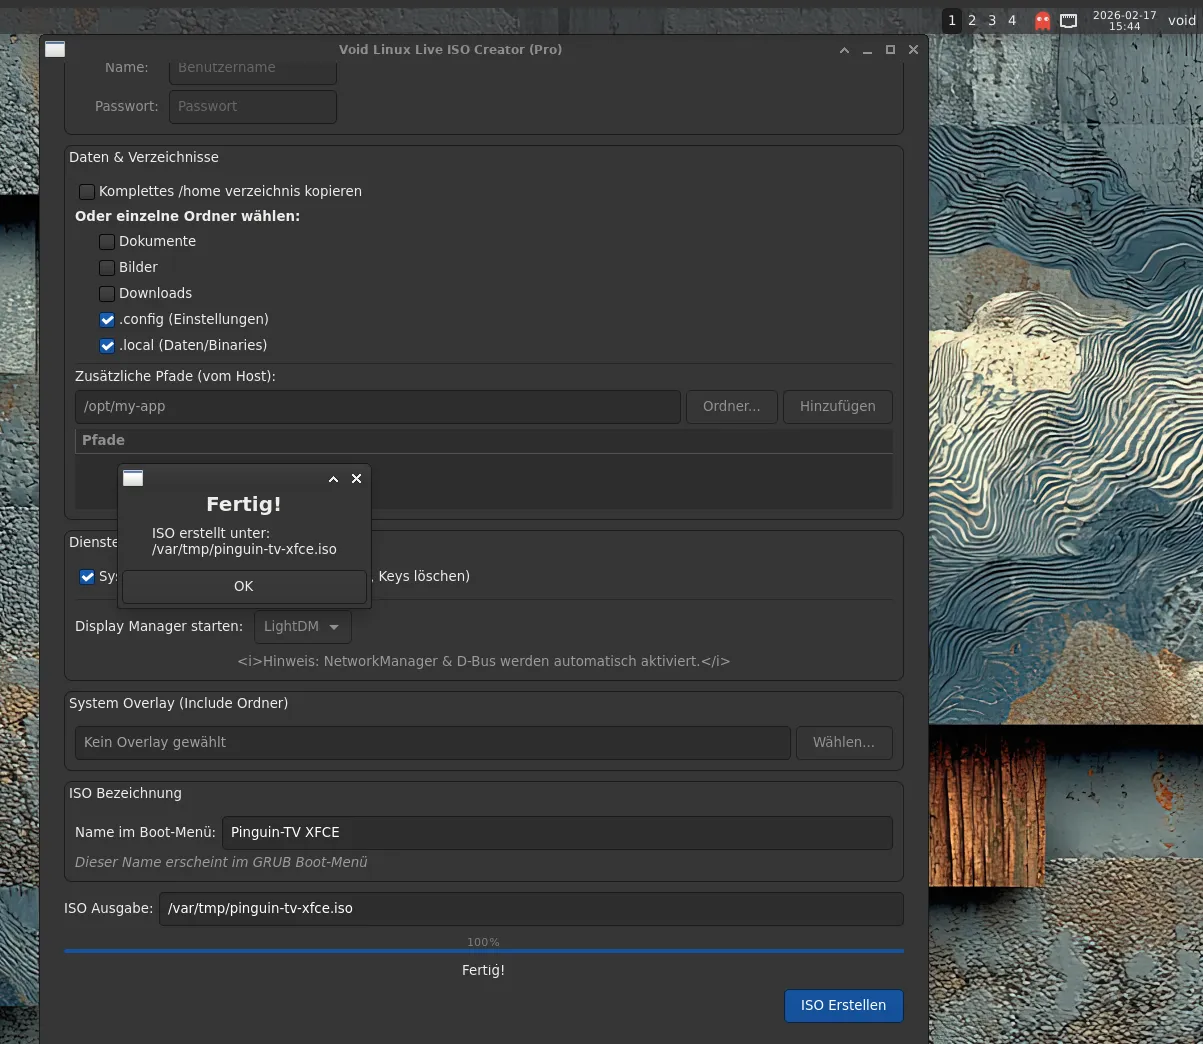Roll up the Fertig dialog with arrow icon

(x=333, y=479)
